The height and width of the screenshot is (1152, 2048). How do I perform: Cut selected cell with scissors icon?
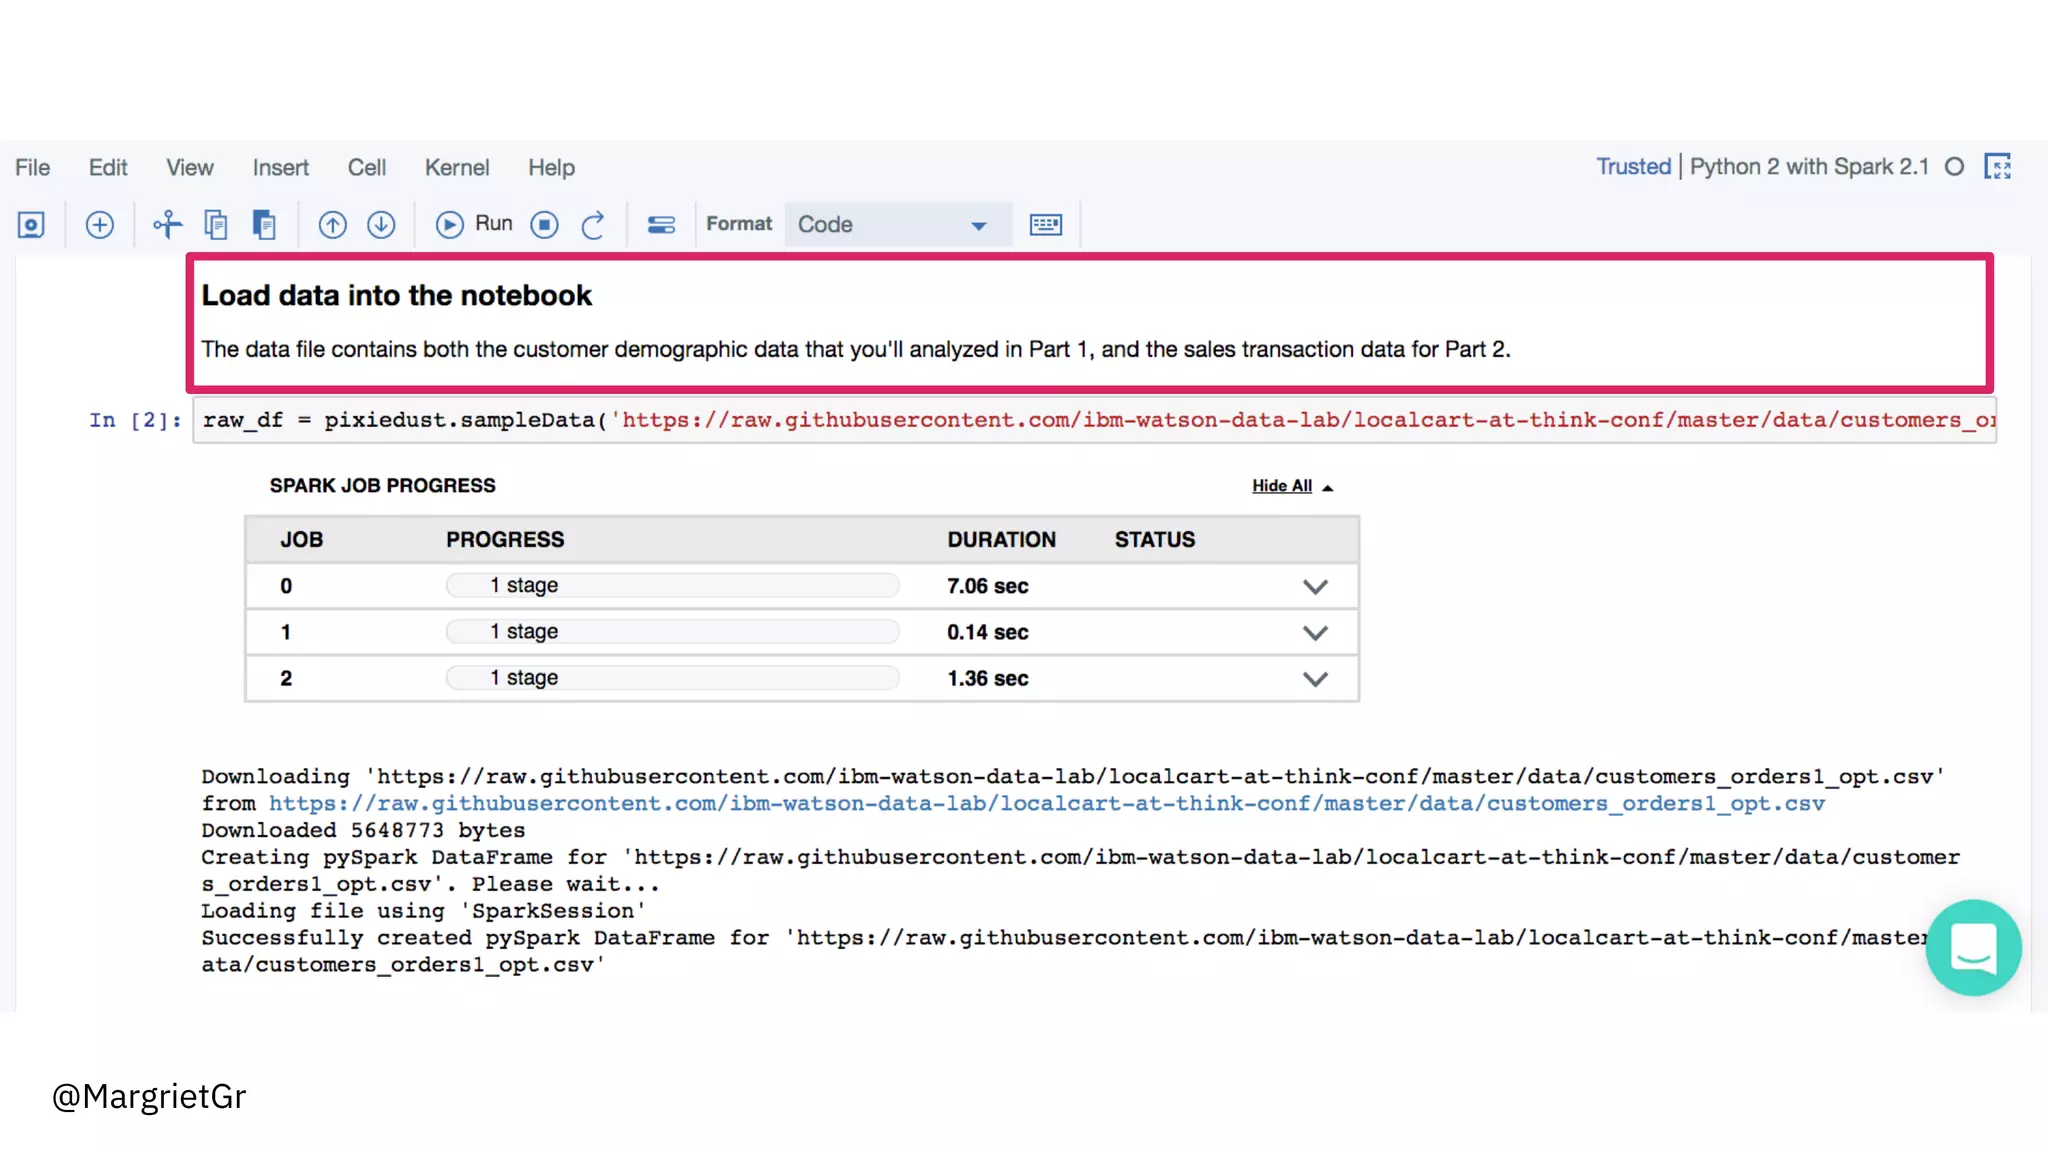pos(167,225)
